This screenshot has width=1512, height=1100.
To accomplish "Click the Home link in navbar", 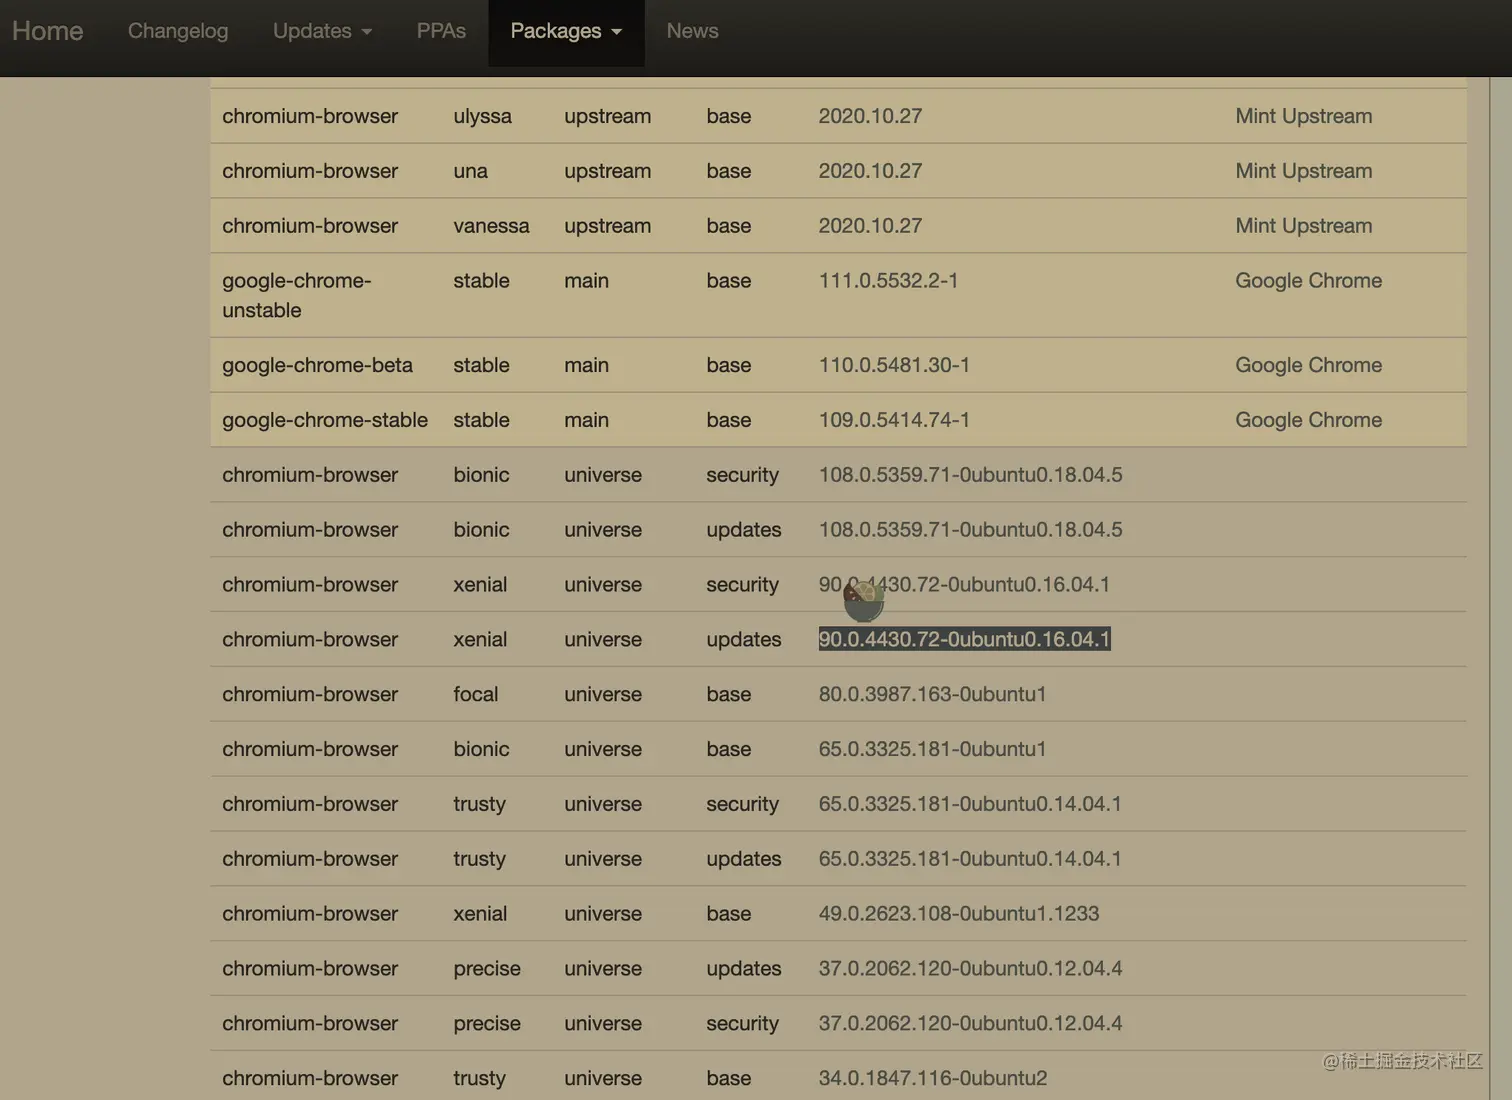I will 47,31.
